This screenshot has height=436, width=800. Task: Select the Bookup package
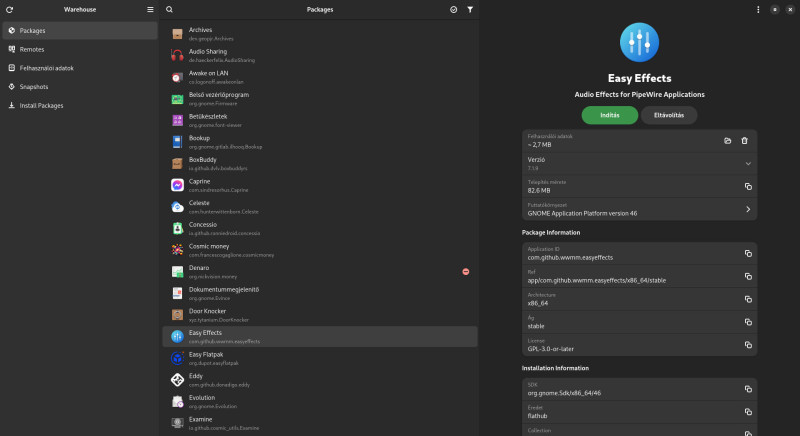coord(320,142)
